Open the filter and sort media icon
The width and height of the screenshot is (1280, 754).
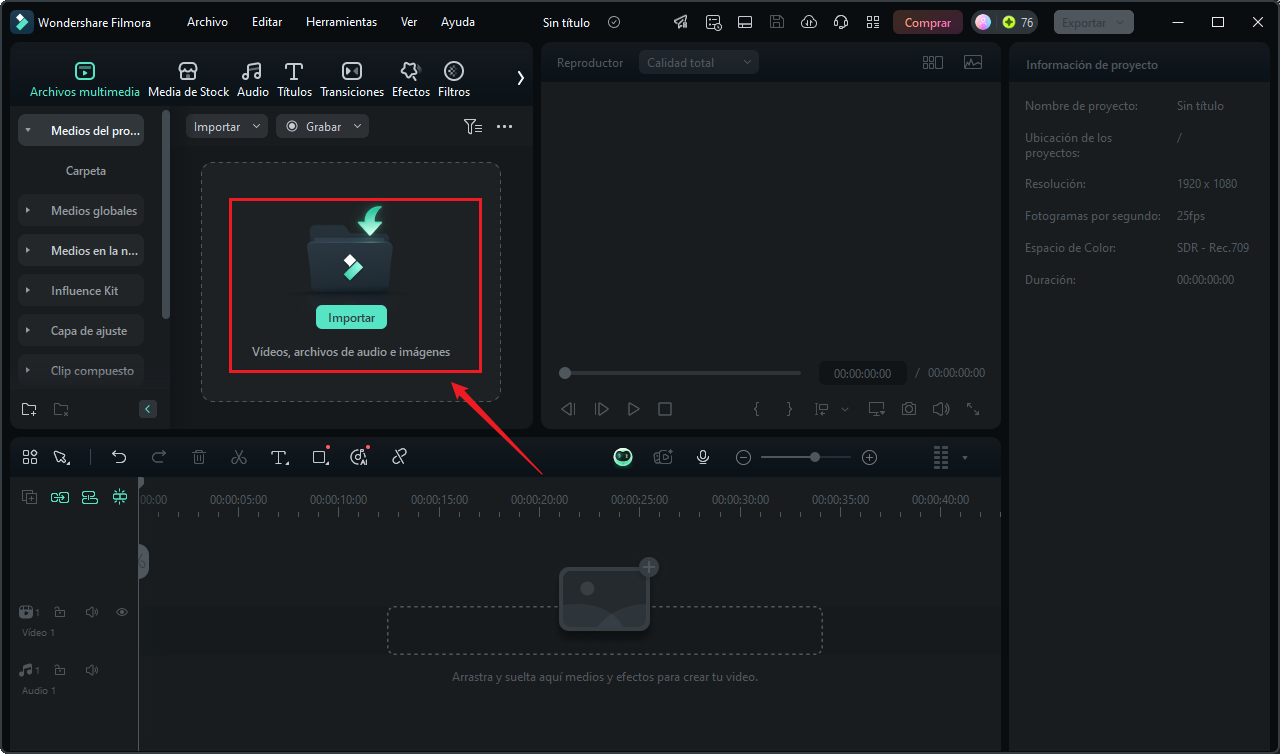click(x=473, y=127)
